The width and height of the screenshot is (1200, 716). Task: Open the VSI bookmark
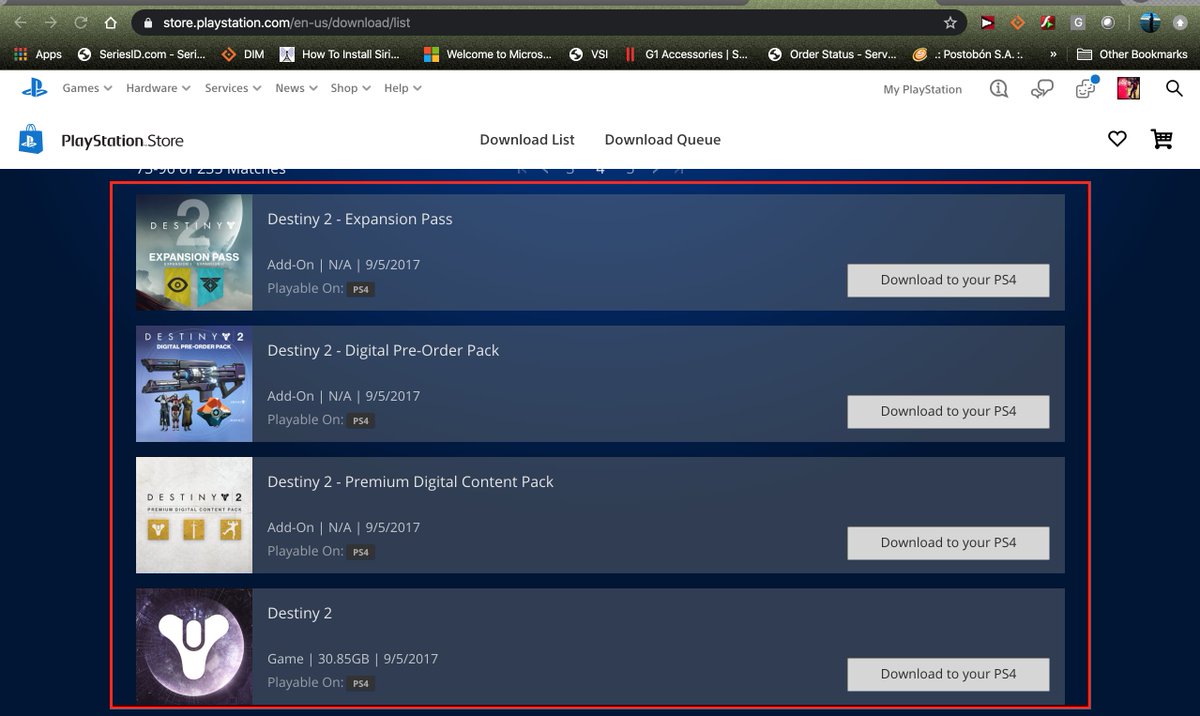pyautogui.click(x=589, y=54)
